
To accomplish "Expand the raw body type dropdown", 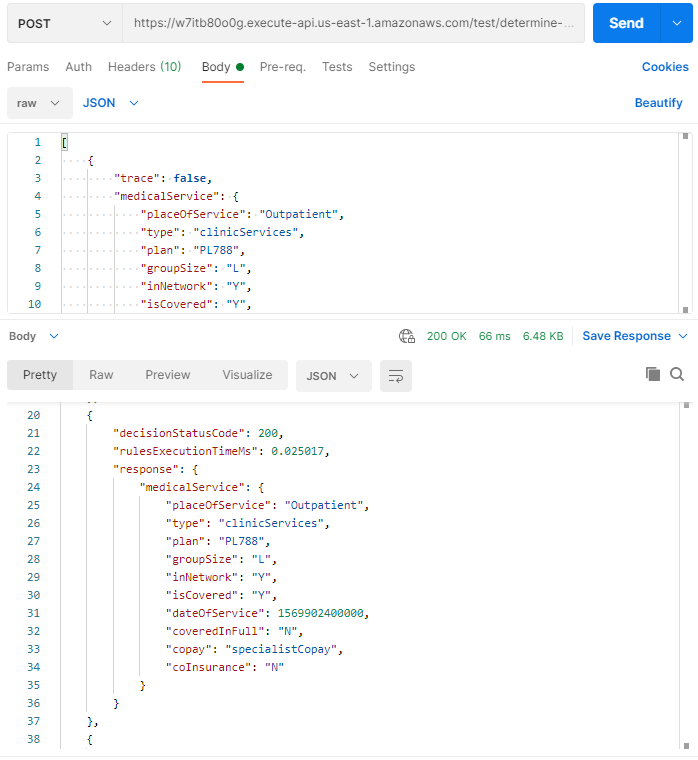I will (x=39, y=103).
